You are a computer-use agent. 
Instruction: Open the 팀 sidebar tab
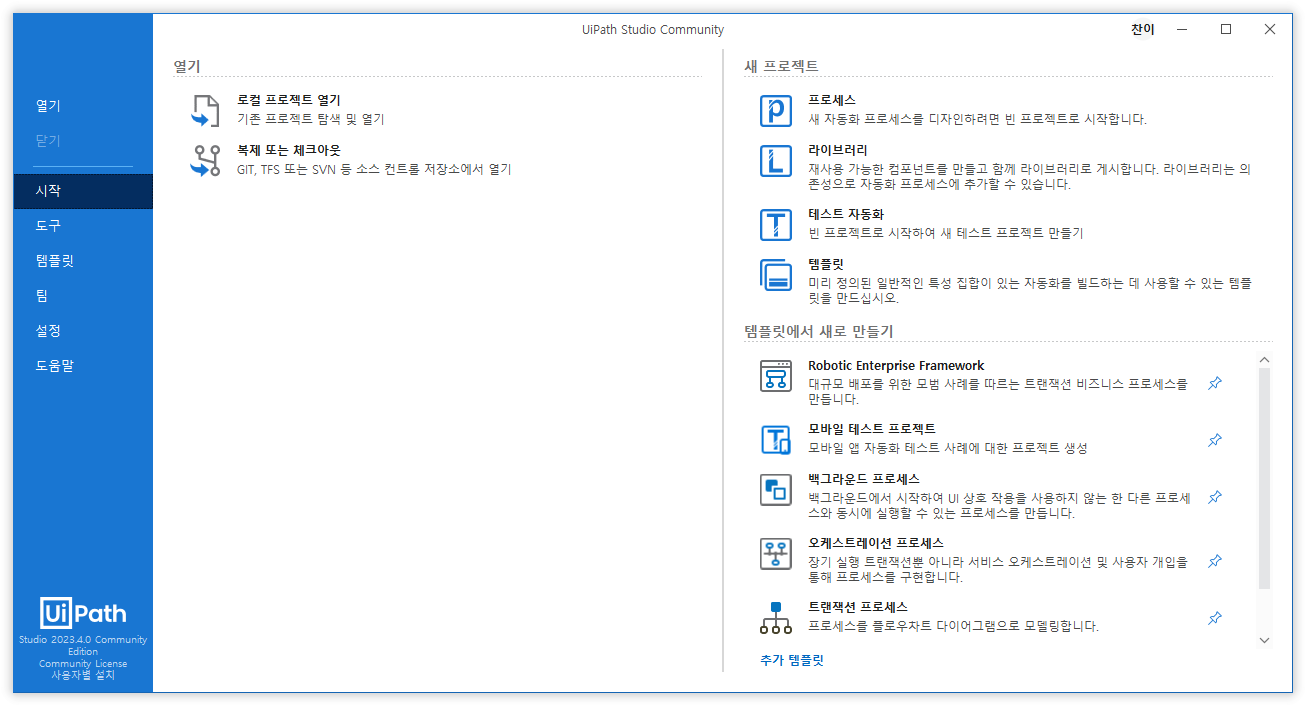point(83,296)
